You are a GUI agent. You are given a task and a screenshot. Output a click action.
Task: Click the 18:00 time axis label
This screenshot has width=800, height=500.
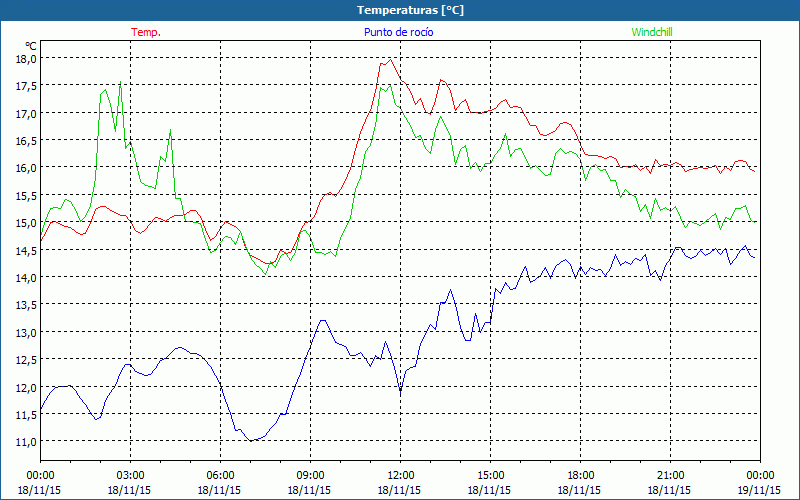580,476
